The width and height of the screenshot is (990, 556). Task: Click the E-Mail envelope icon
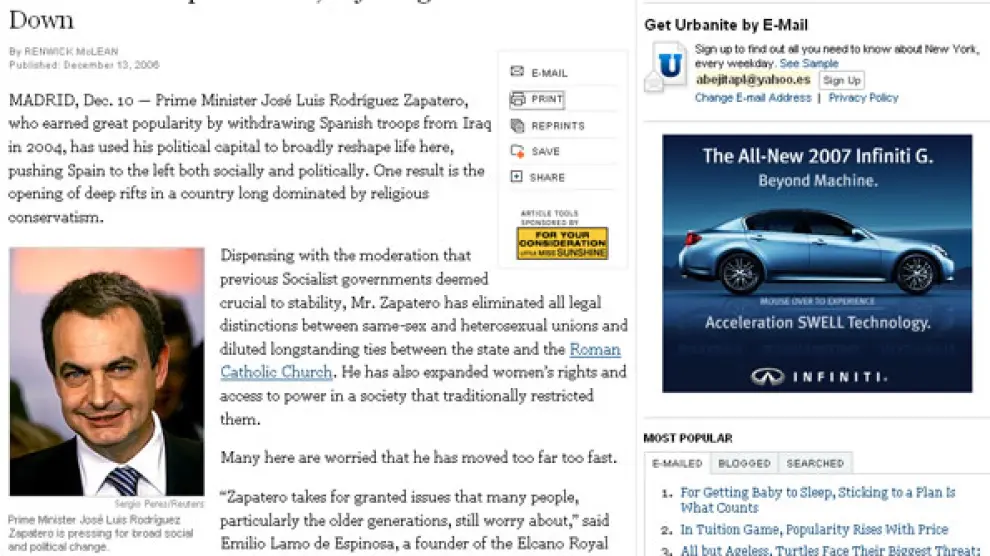517,72
